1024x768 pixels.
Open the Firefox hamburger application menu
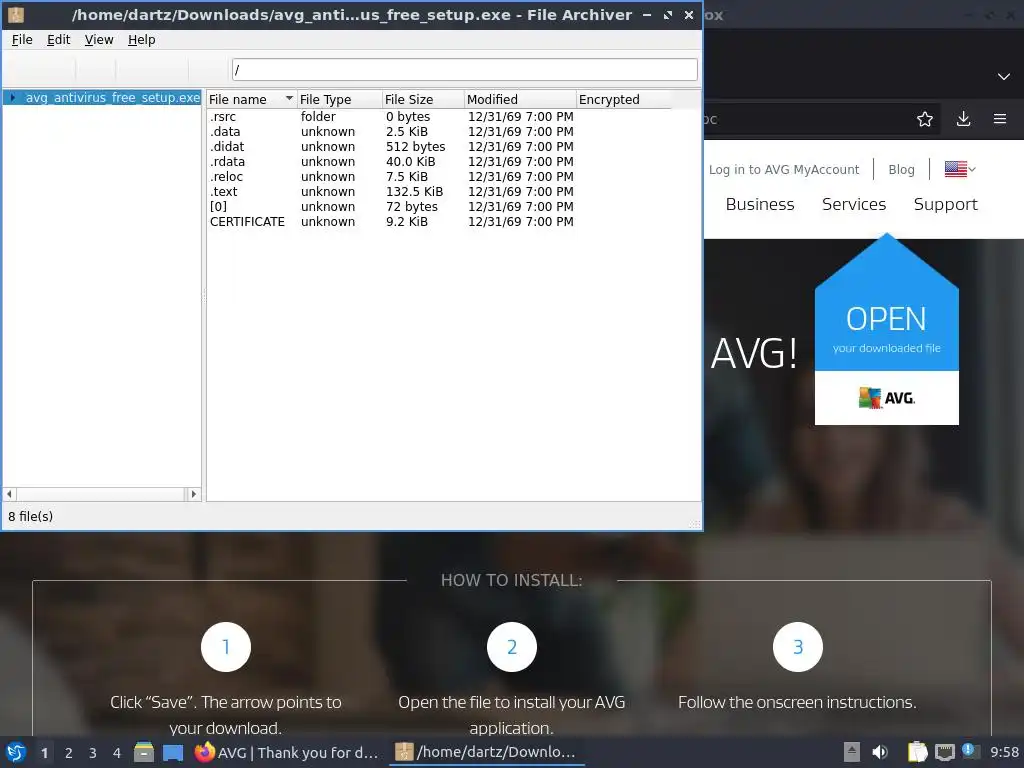1000,119
